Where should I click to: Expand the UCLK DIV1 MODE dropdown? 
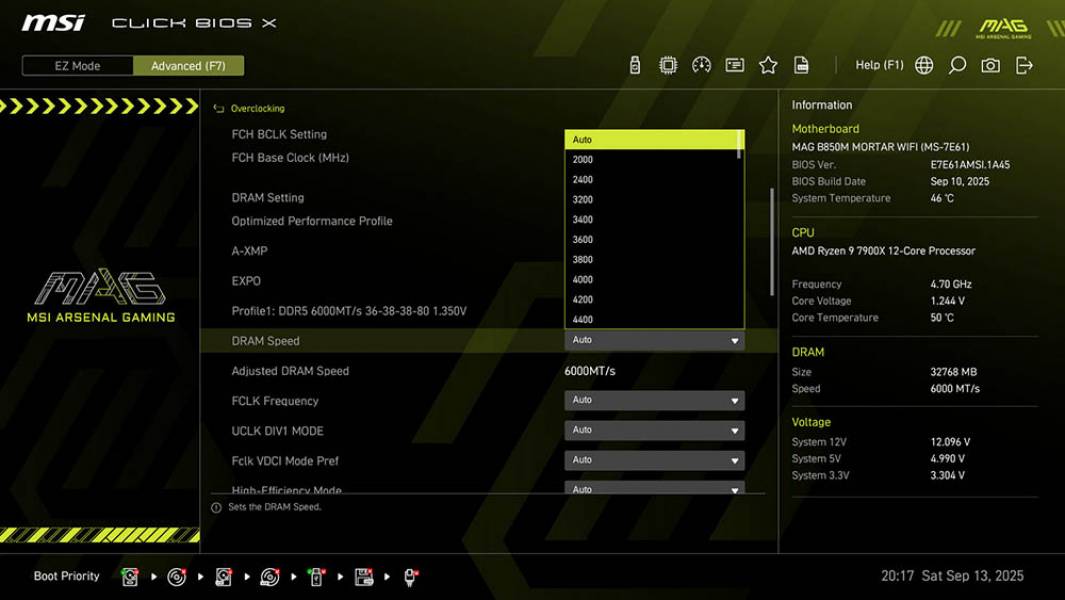[654, 430]
